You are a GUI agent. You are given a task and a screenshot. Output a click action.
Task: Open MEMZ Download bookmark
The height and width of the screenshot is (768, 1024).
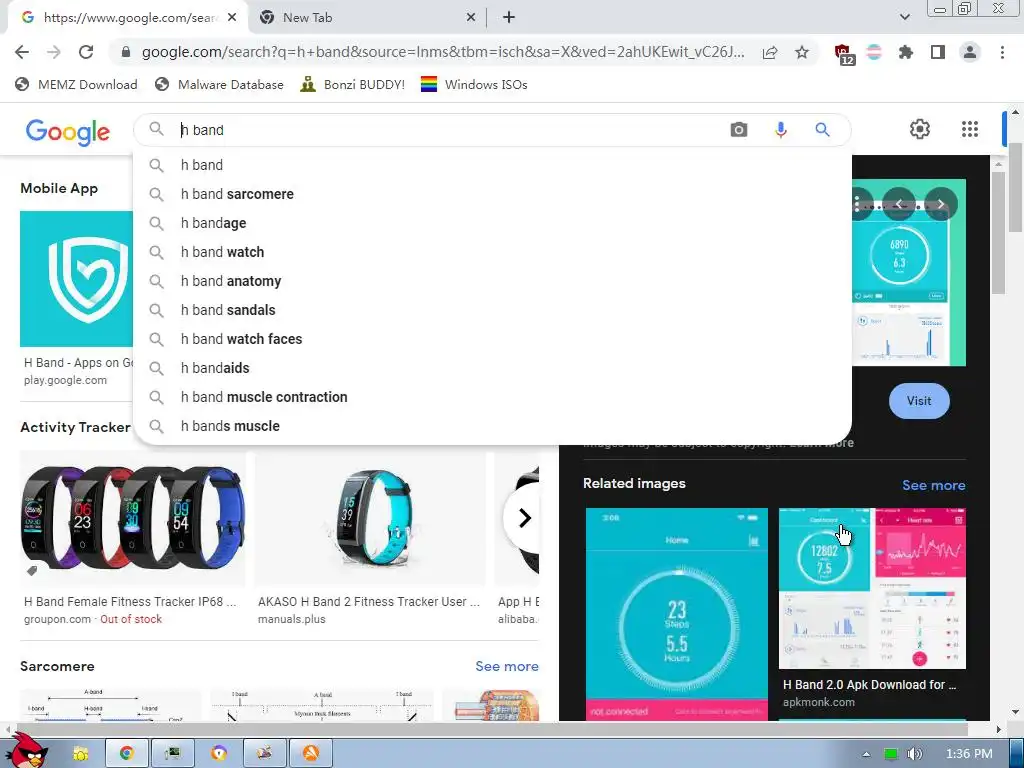point(76,84)
